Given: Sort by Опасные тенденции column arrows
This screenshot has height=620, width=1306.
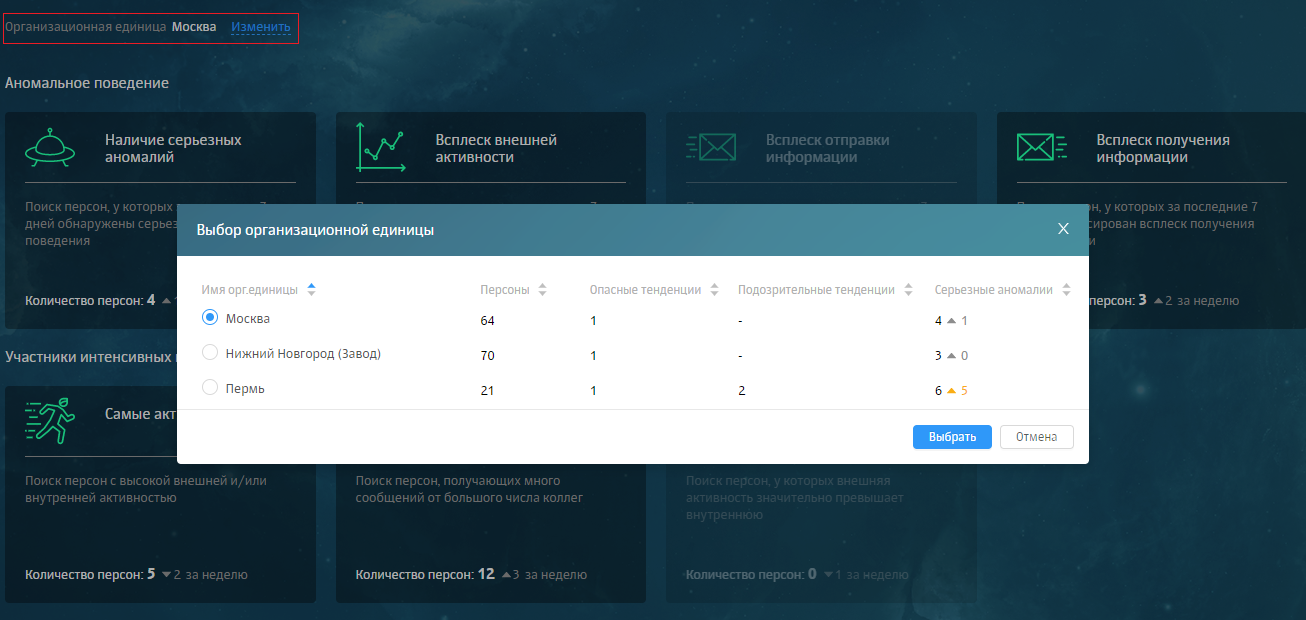Looking at the screenshot, I should pyautogui.click(x=714, y=290).
